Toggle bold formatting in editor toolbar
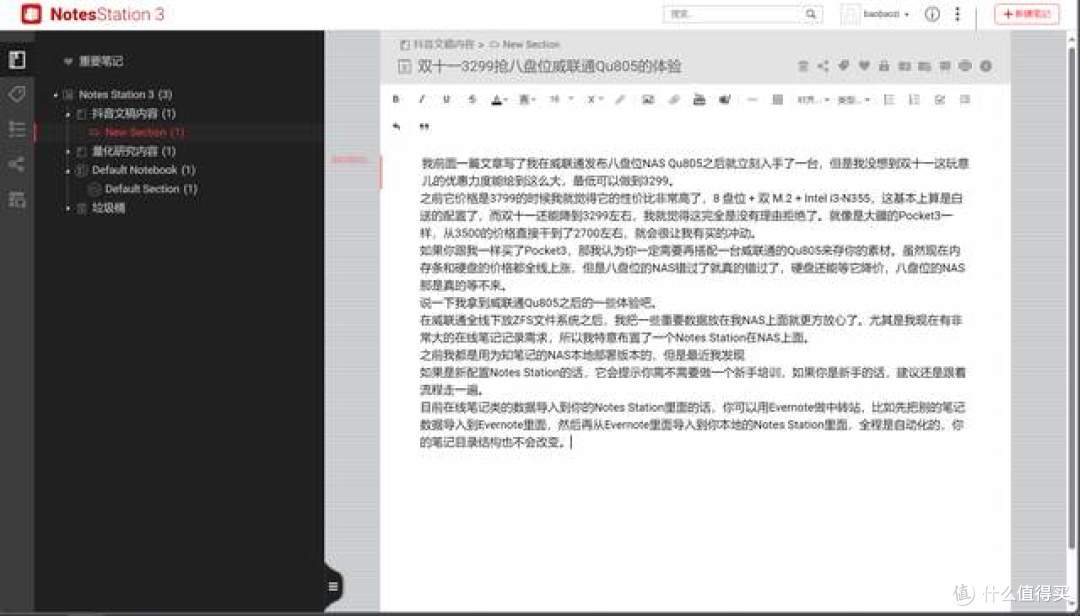 pyautogui.click(x=396, y=99)
